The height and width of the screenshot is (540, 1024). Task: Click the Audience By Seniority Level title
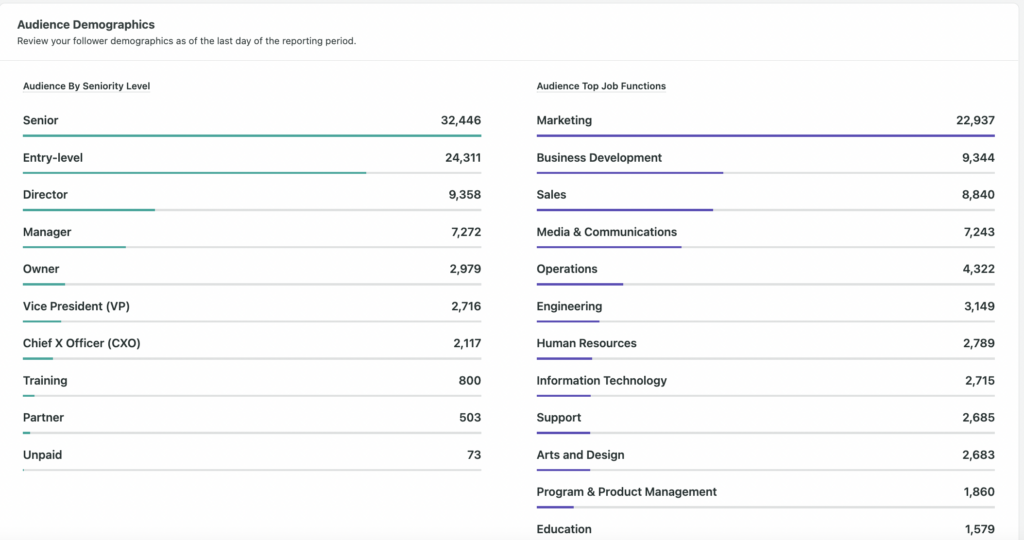tap(86, 86)
